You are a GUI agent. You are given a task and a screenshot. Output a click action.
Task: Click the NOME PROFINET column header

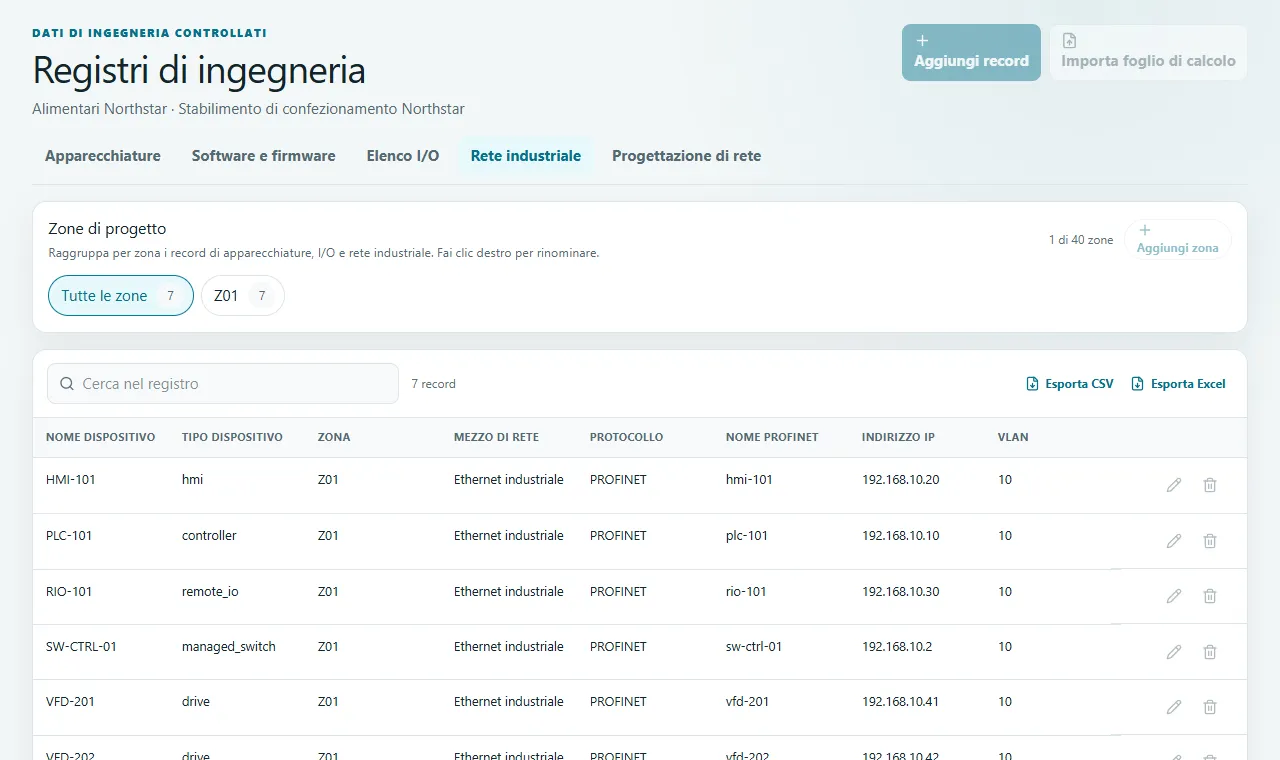coord(772,437)
